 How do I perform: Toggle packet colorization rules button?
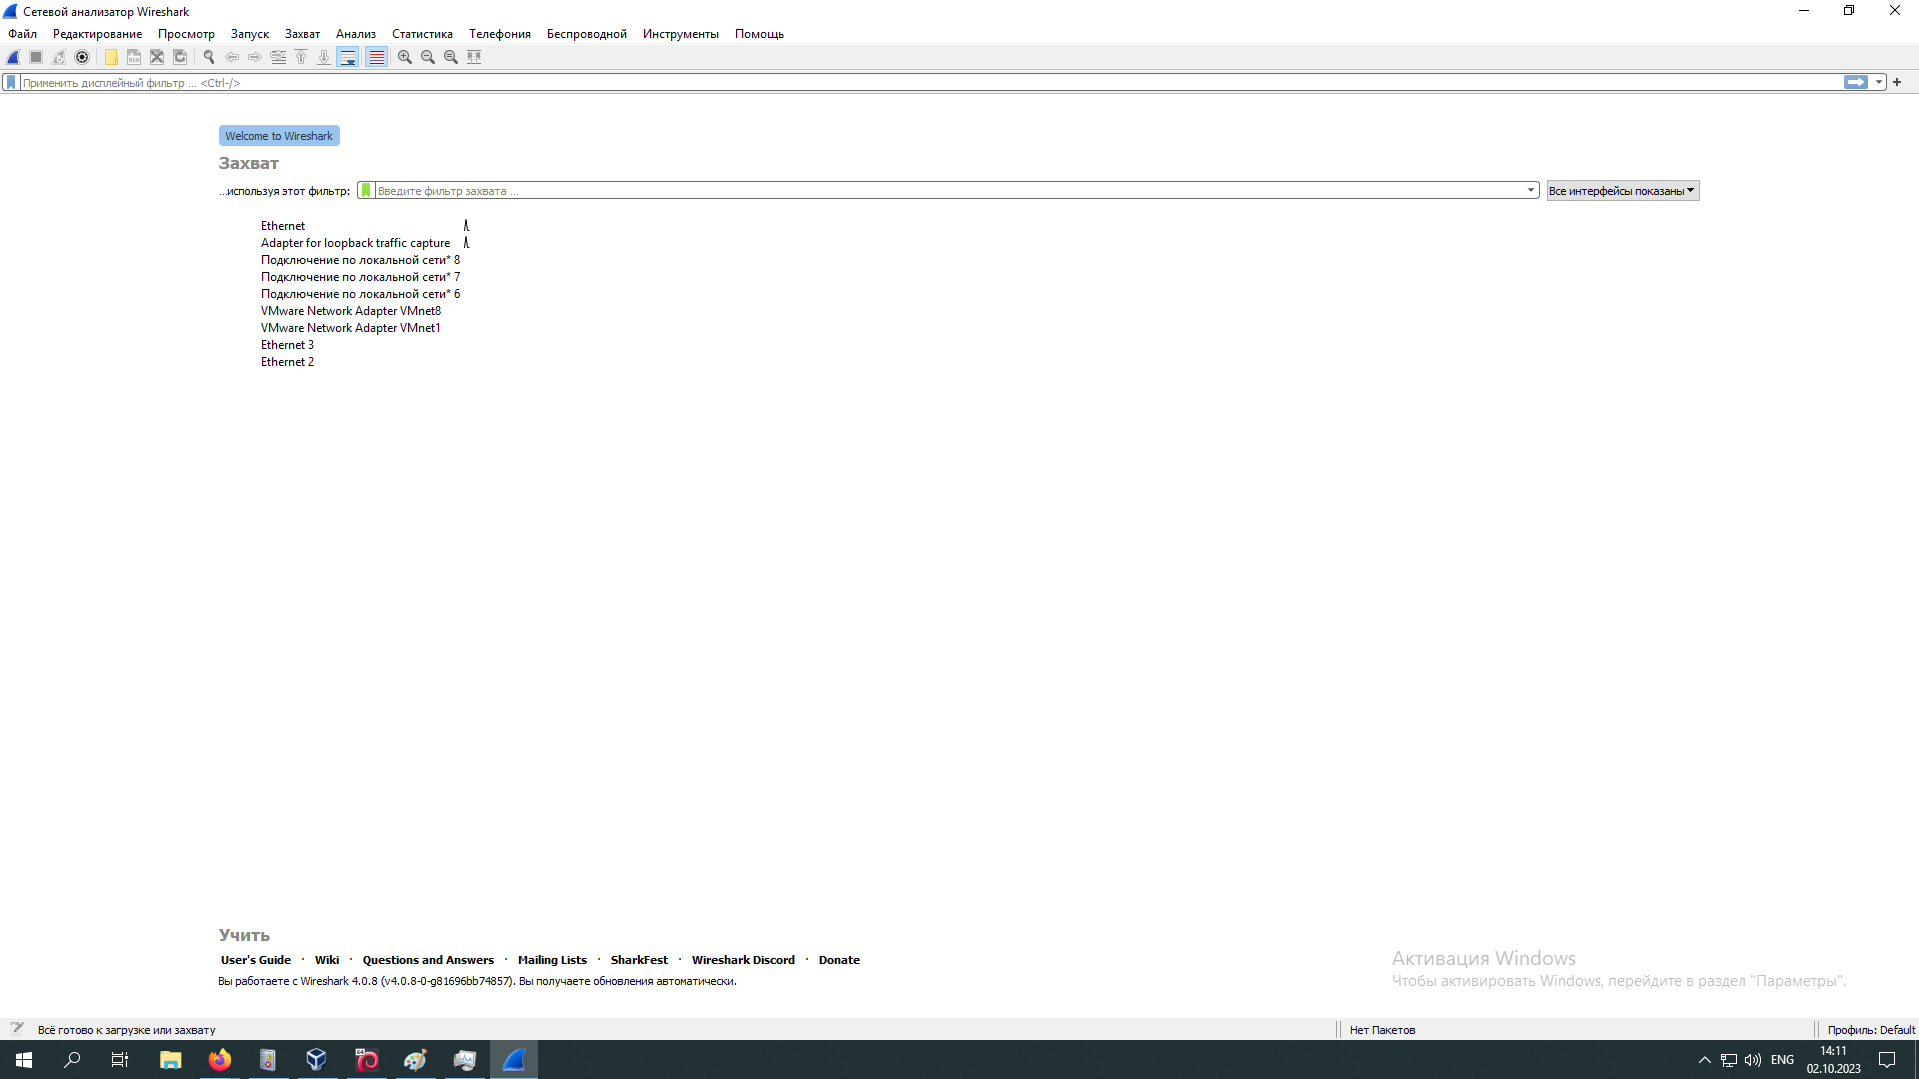point(376,57)
